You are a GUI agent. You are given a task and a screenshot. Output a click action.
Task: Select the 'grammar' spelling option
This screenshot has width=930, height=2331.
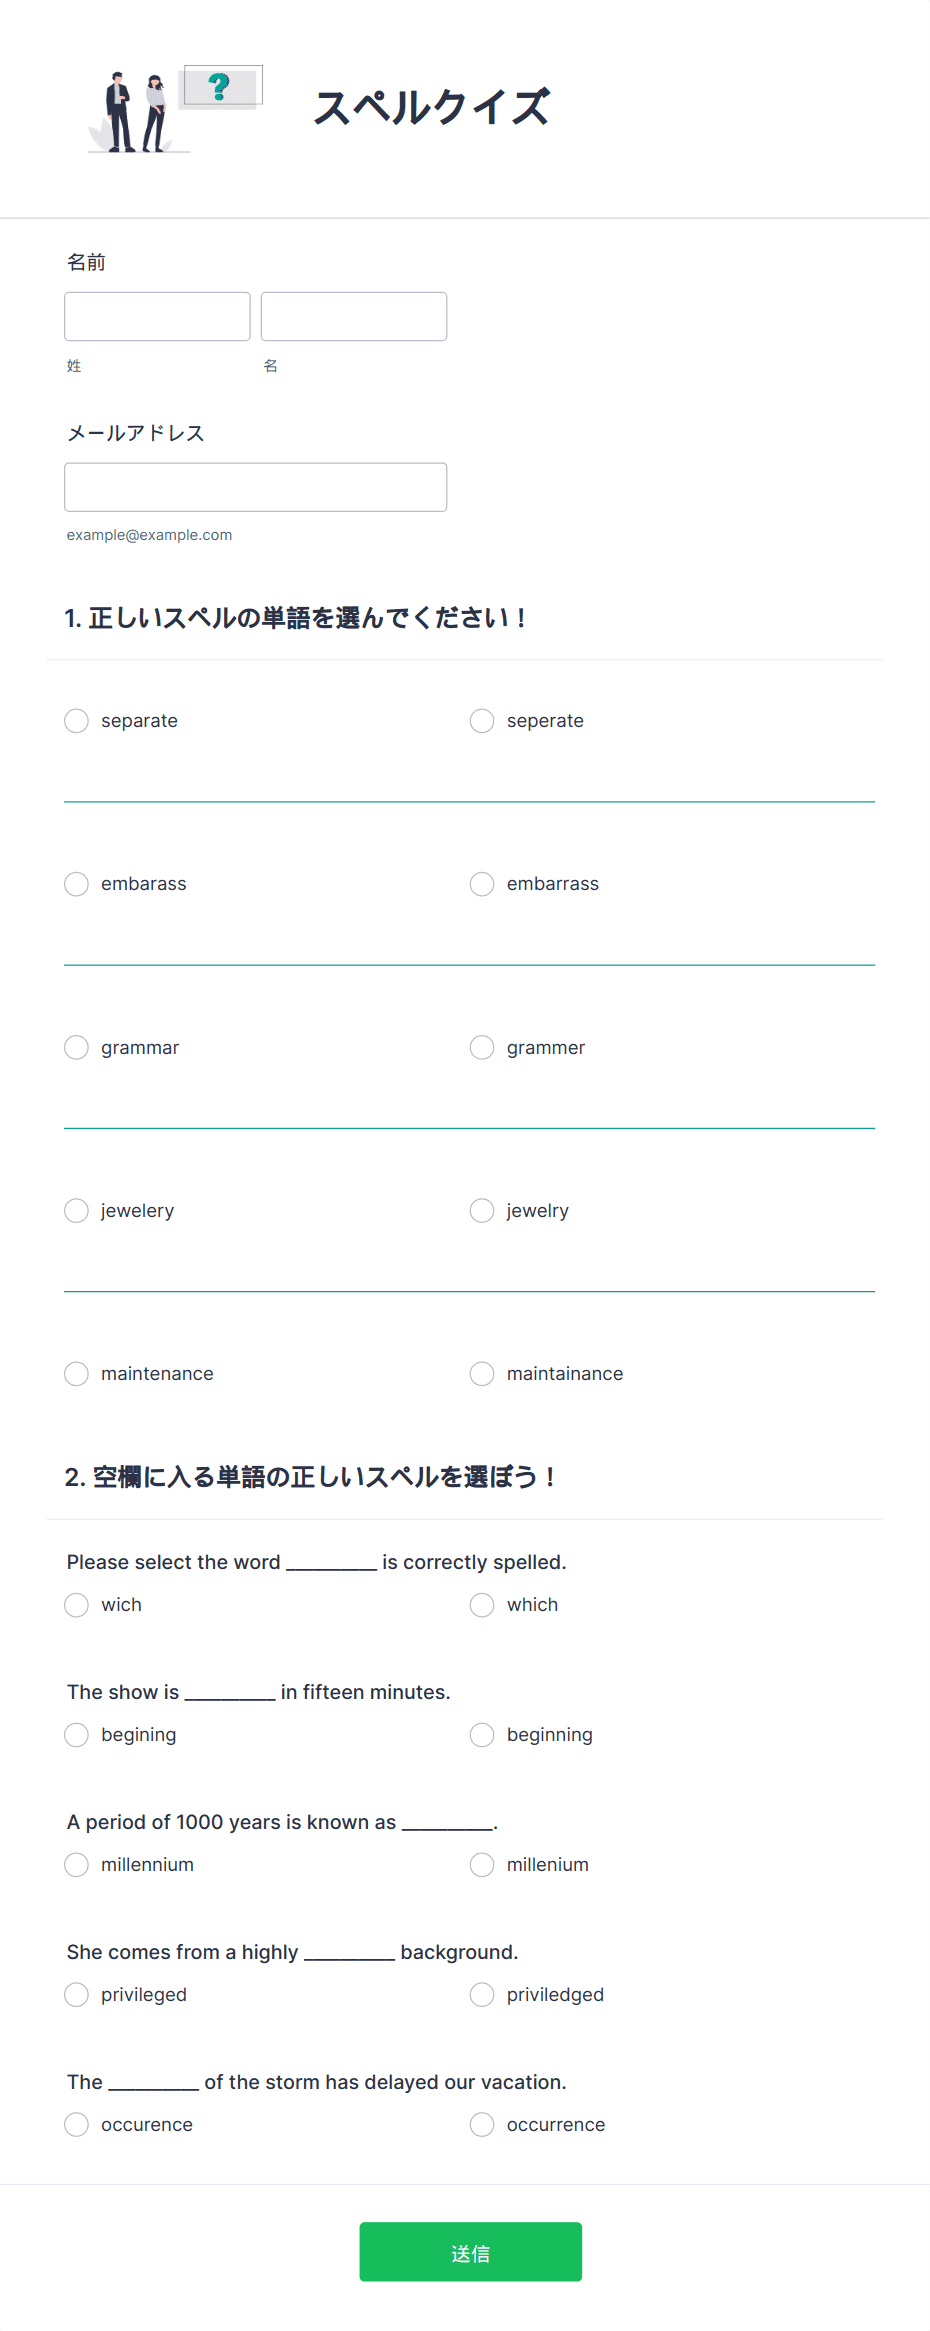click(77, 1047)
